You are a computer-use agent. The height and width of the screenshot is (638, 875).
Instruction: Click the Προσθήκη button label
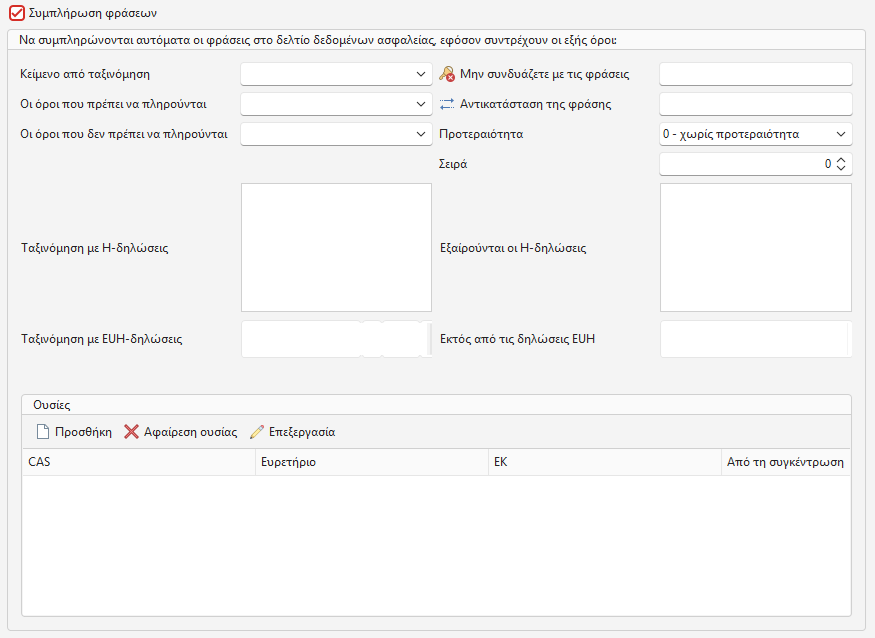tap(83, 432)
